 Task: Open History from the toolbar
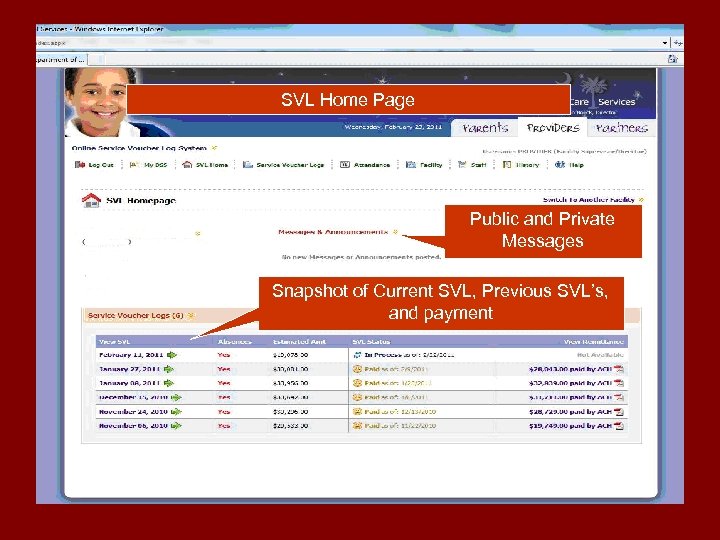(x=521, y=164)
